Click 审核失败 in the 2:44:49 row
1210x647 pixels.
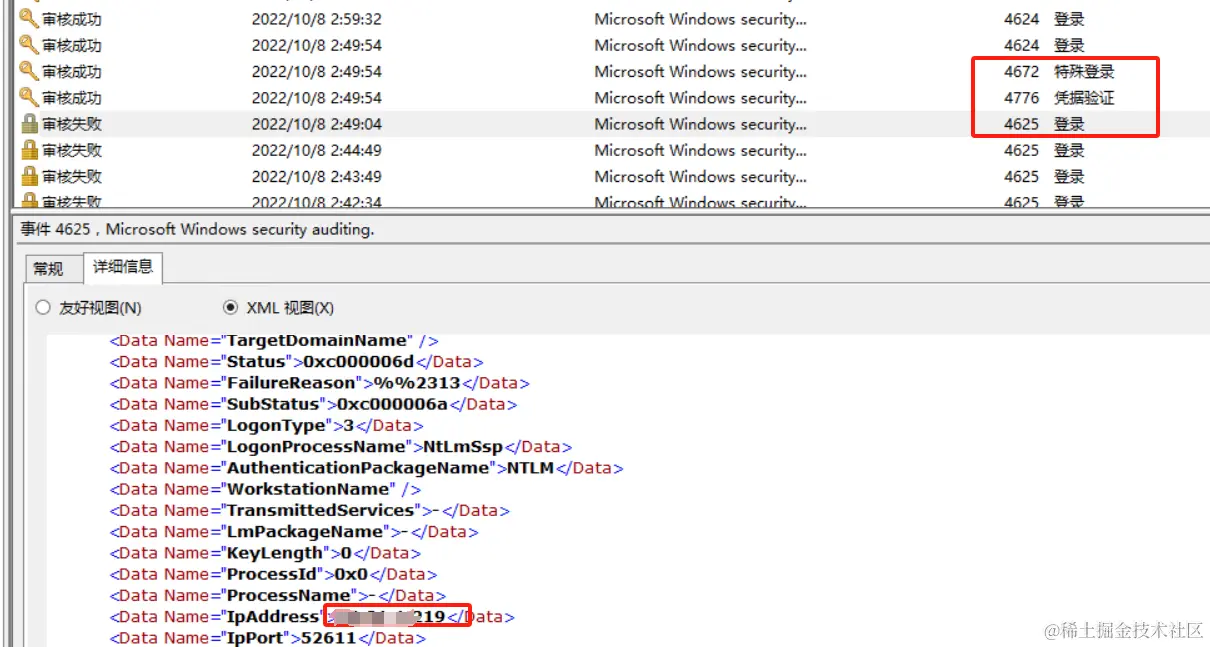[x=72, y=150]
